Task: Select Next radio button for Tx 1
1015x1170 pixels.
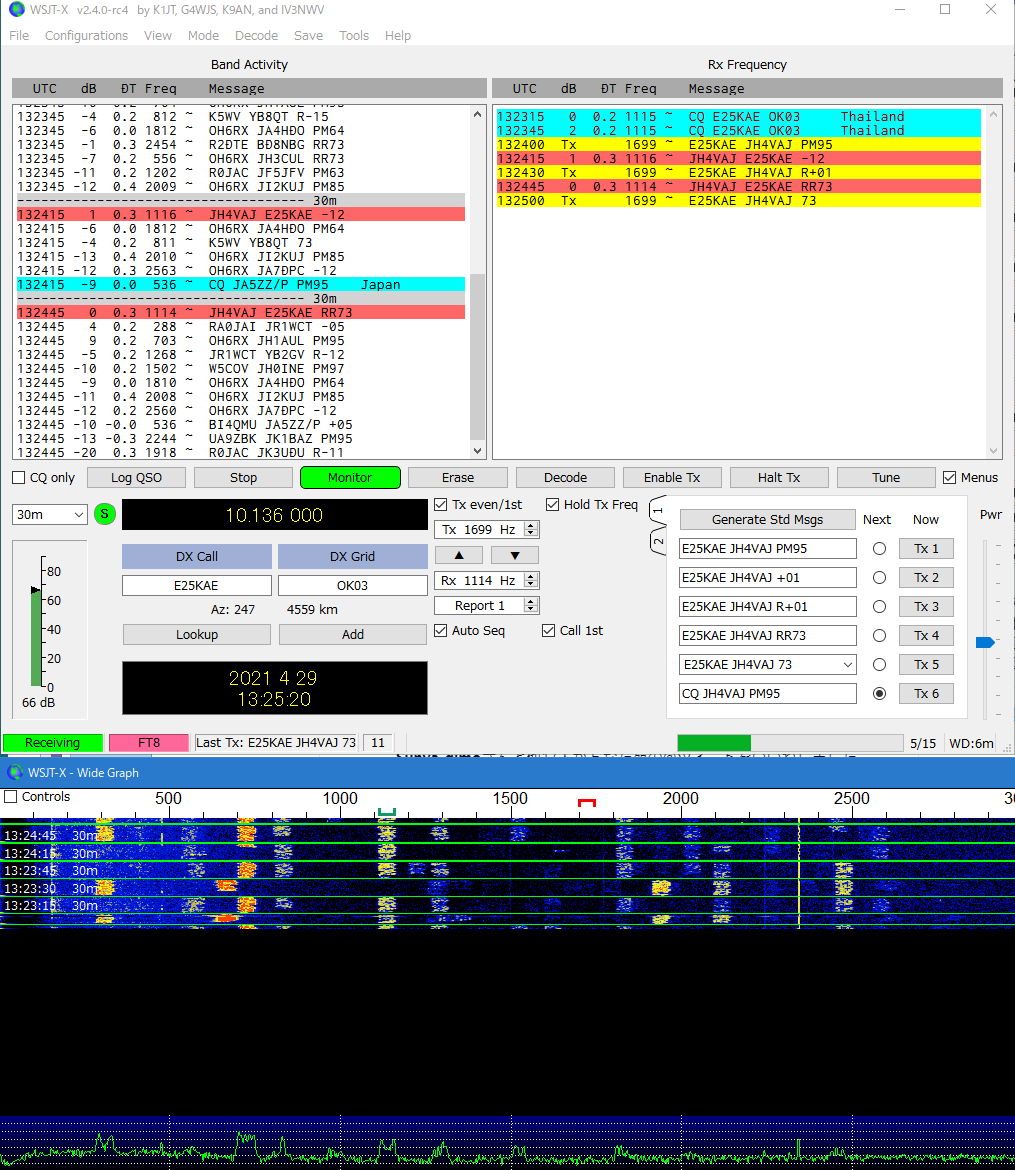Action: point(879,549)
